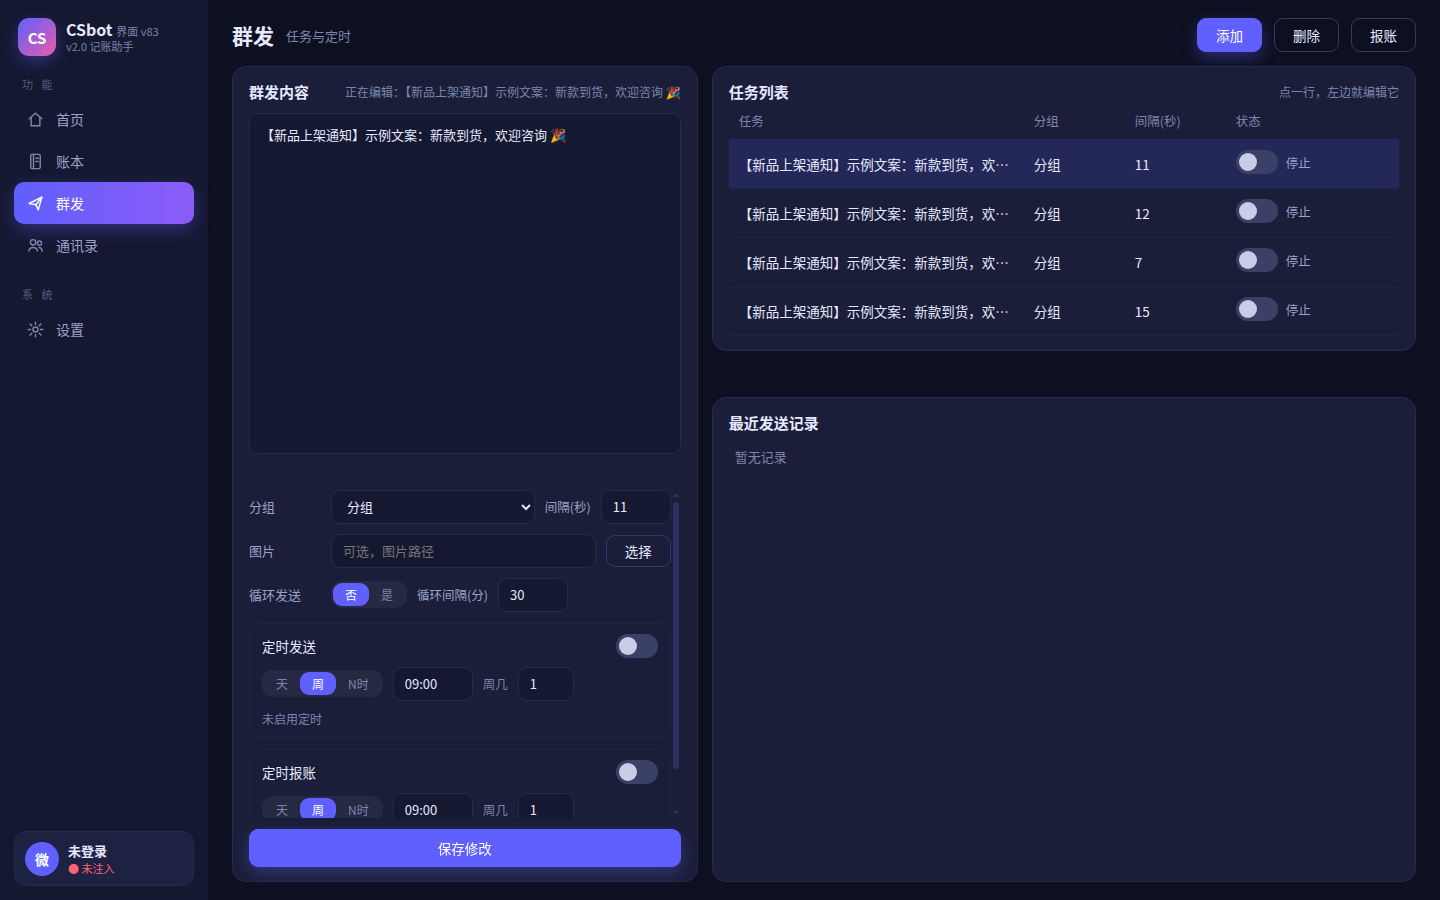Click the 定时发送 周几 input field
Image resolution: width=1440 pixels, height=900 pixels.
pyautogui.click(x=546, y=684)
